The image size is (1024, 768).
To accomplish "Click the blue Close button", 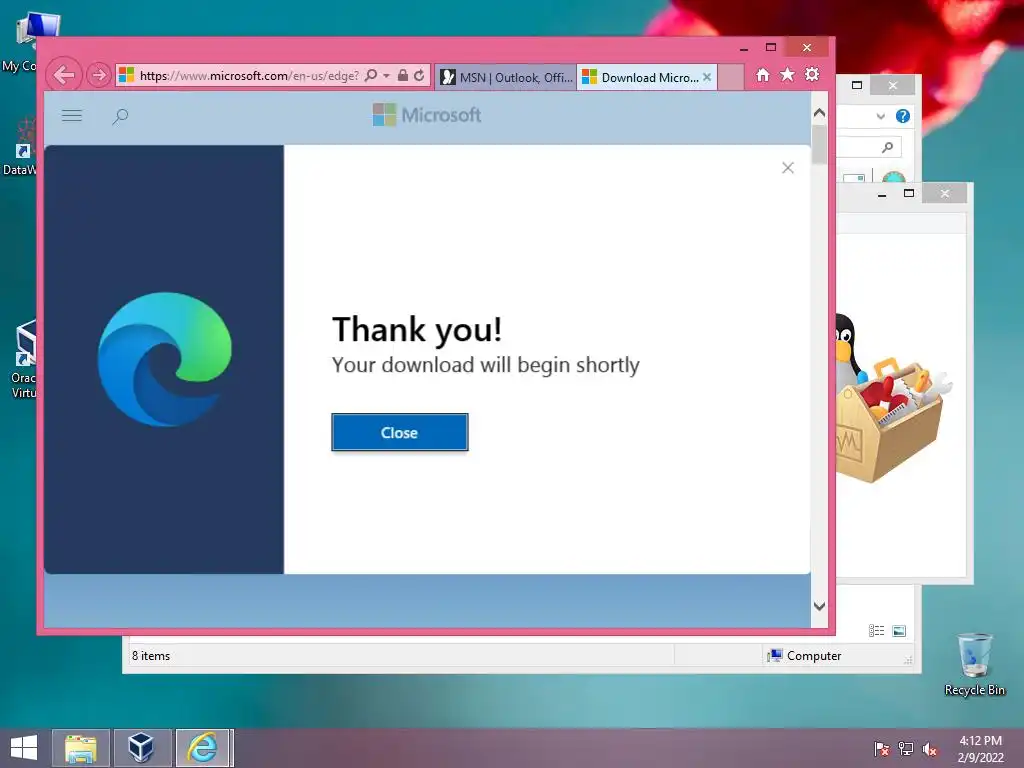I will click(400, 432).
